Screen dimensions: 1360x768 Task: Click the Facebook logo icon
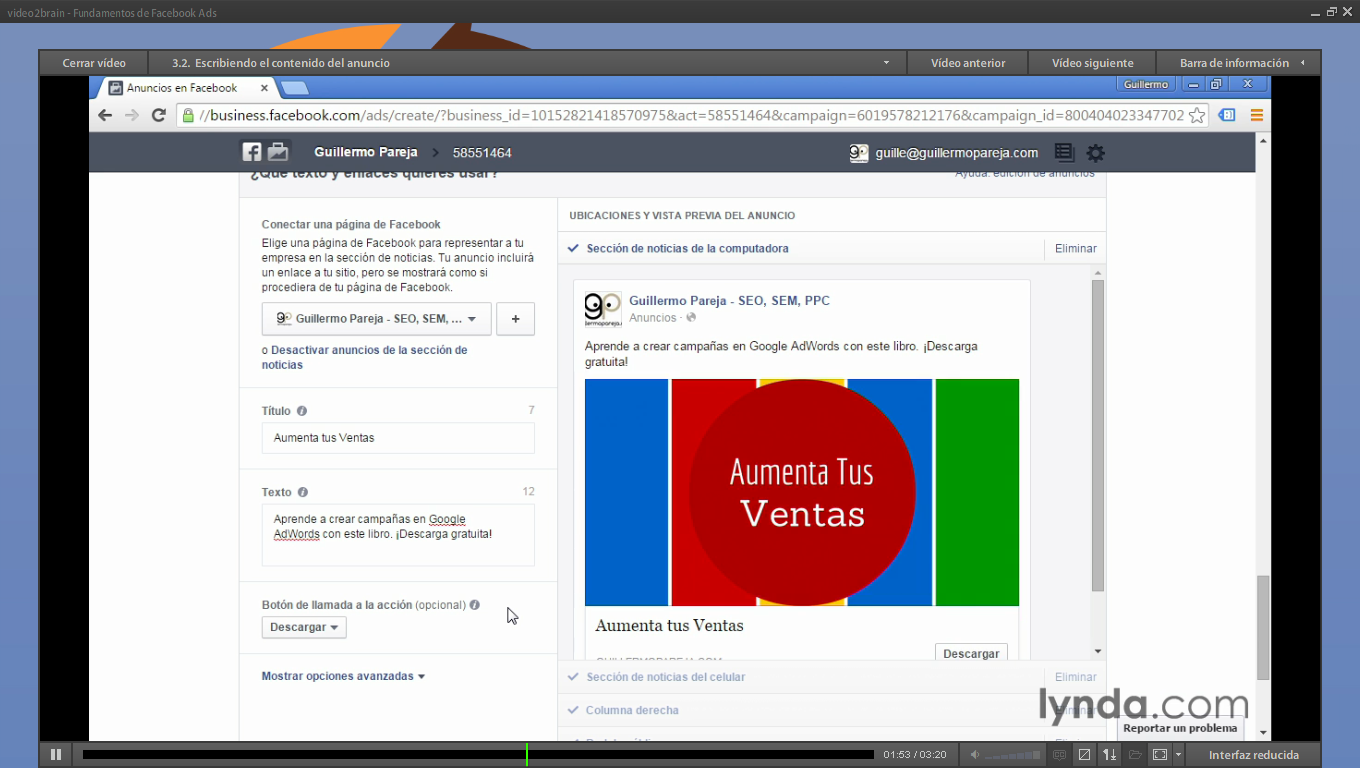252,152
